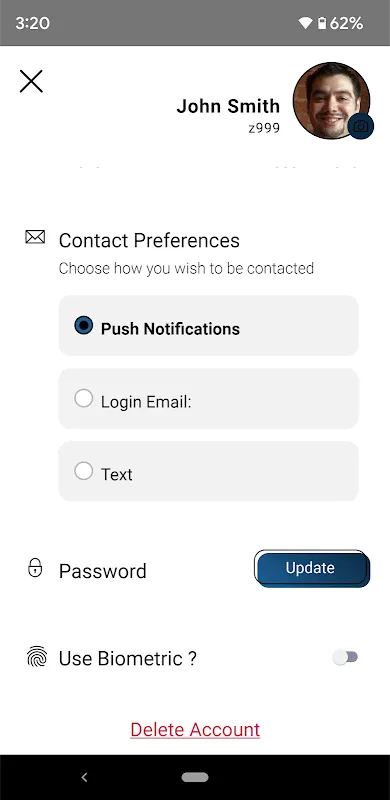Select Push Notifications radio button
This screenshot has width=390, height=800.
(84, 325)
